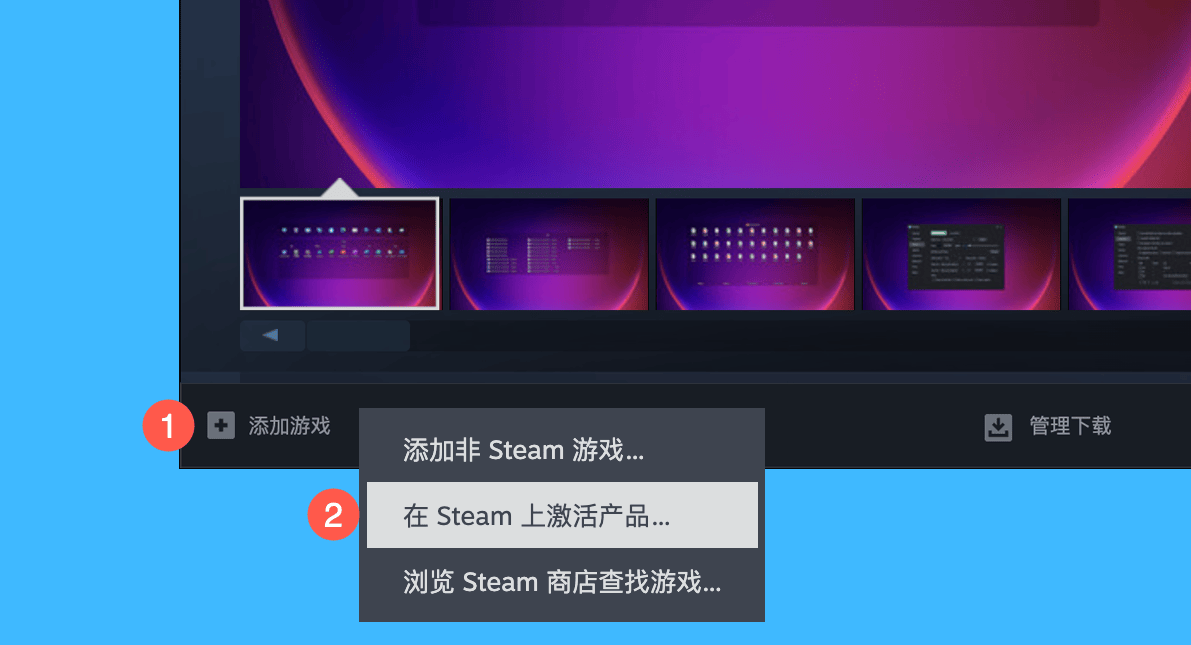Click the plus icon beside 添加游戏
This screenshot has width=1191, height=645.
coord(221,425)
